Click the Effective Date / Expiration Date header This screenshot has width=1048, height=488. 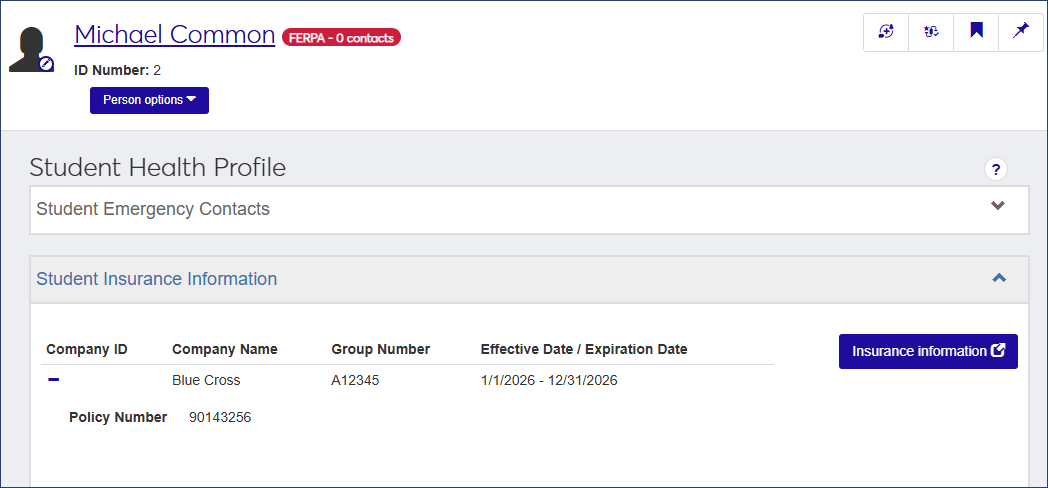click(x=584, y=349)
